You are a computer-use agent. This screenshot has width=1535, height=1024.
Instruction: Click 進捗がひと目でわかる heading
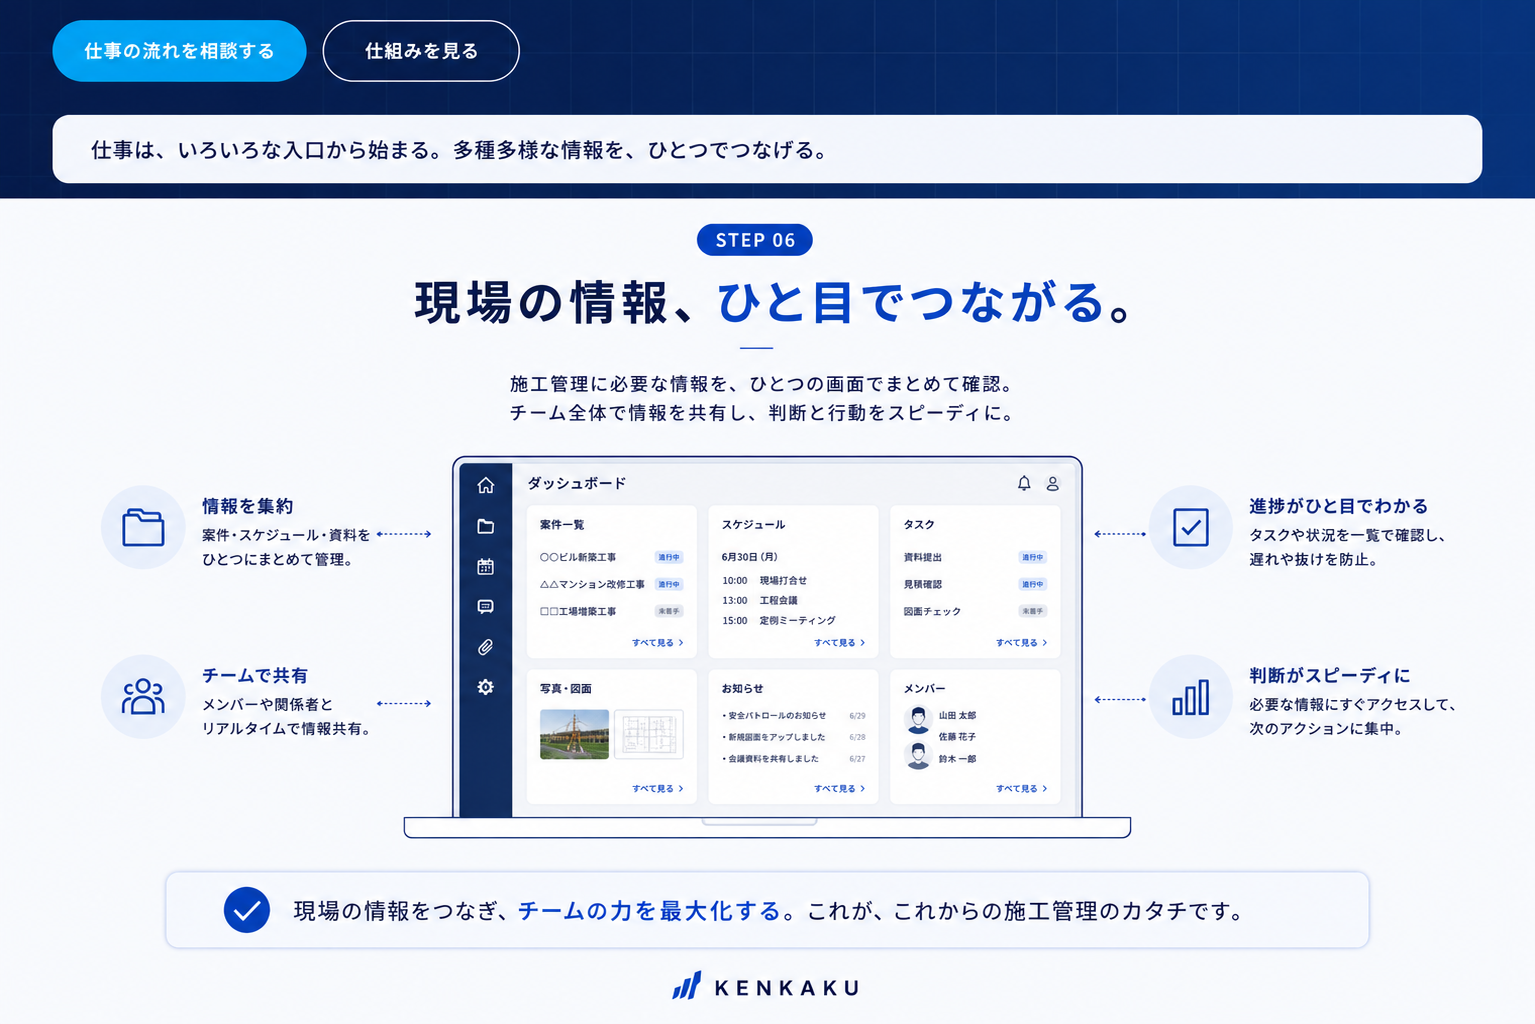pyautogui.click(x=1338, y=506)
